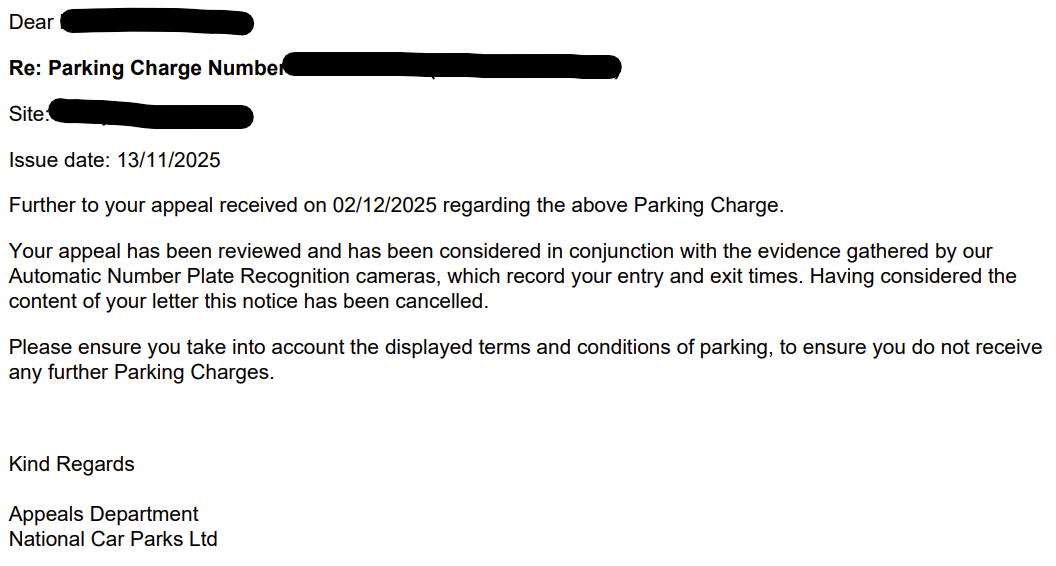Click the 'Site:' label
Viewport: 1056px width, 566px height.
tap(28, 114)
